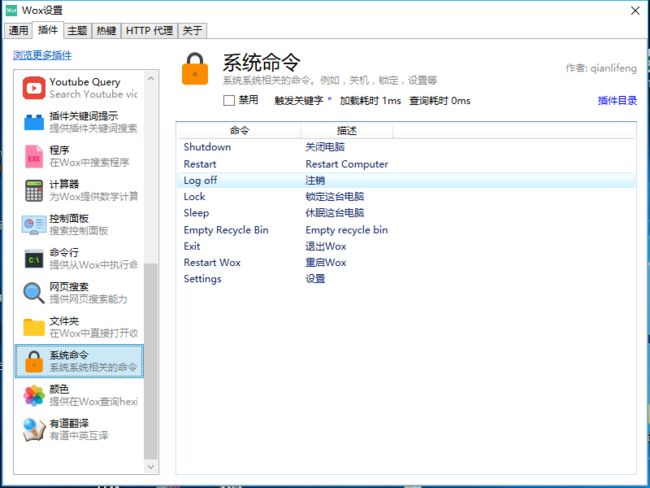Screen dimensions: 650x488
Task: Select the Empty Recycle Bin command
Action: pyautogui.click(x=406, y=230)
